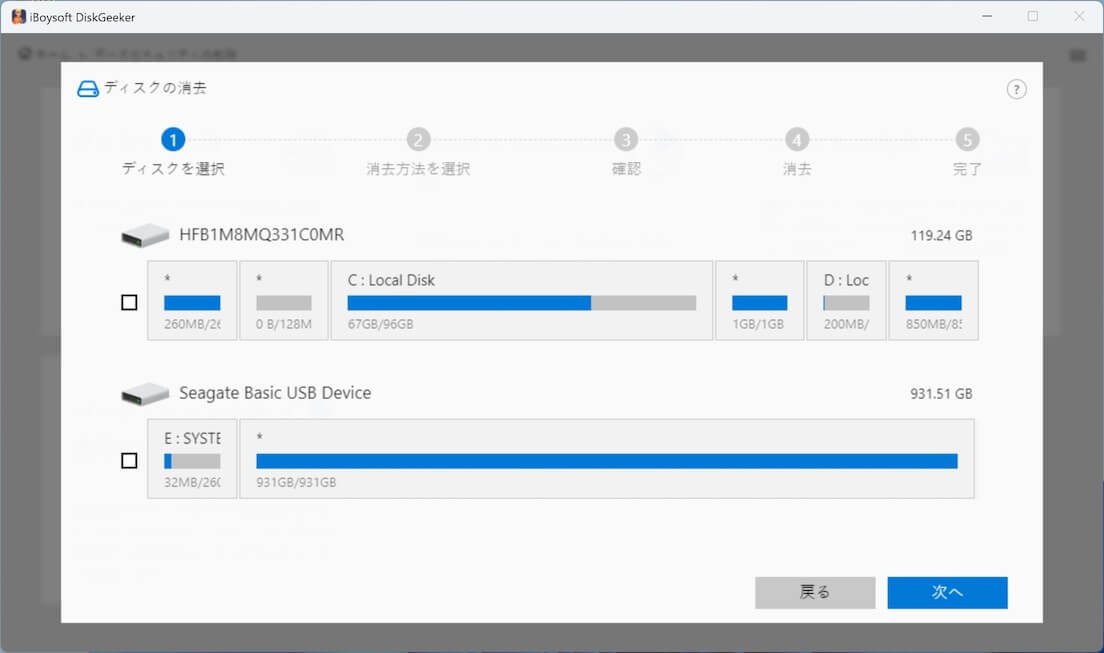Select the 0 B/128M partition block
This screenshot has width=1104, height=653.
[284, 301]
